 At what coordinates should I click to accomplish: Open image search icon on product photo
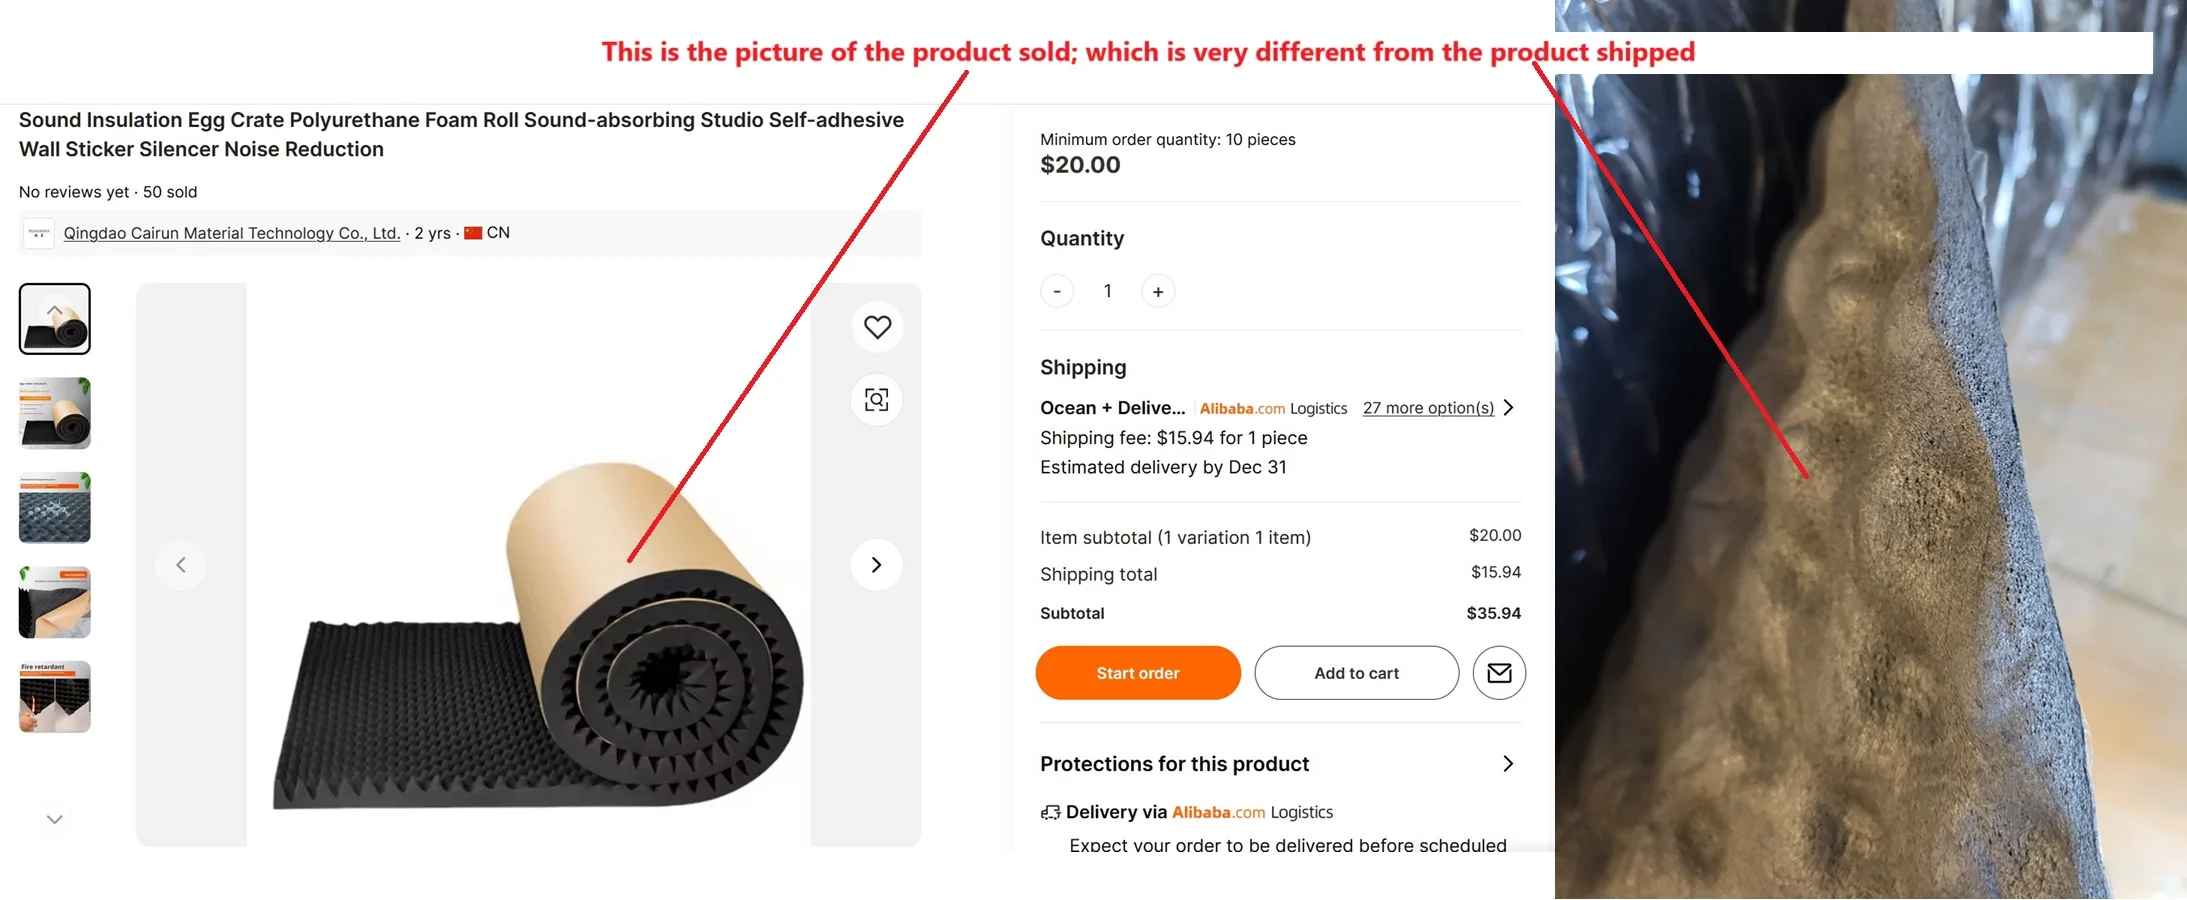pyautogui.click(x=877, y=400)
